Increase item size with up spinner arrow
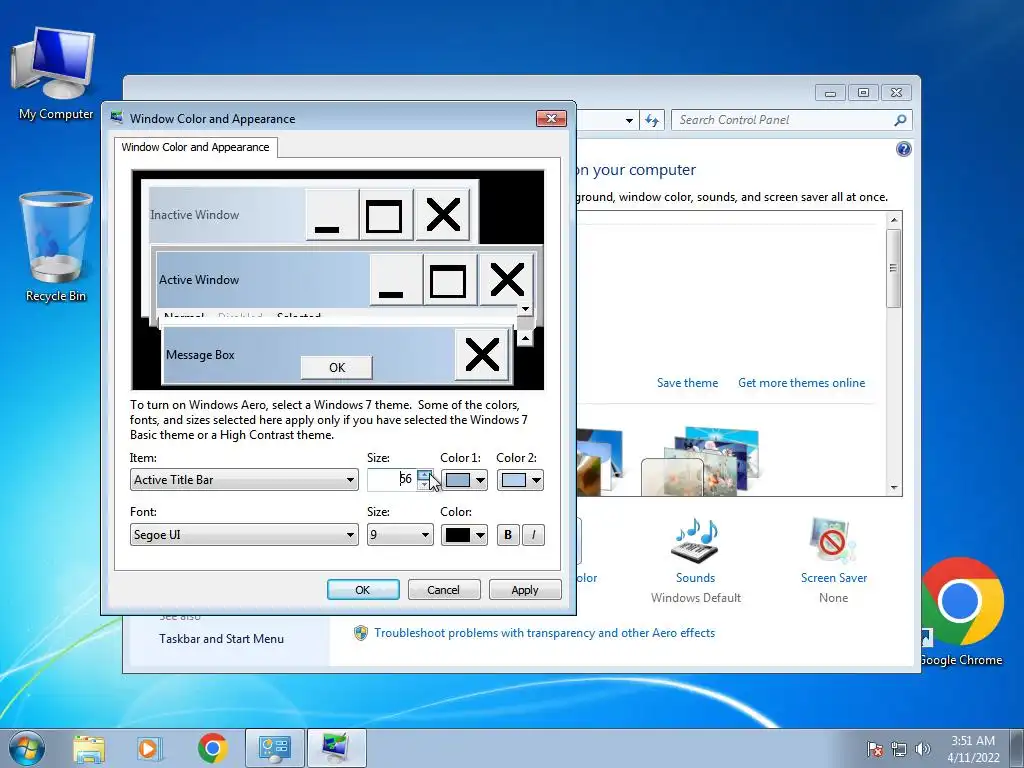This screenshot has width=1024, height=768. point(424,475)
